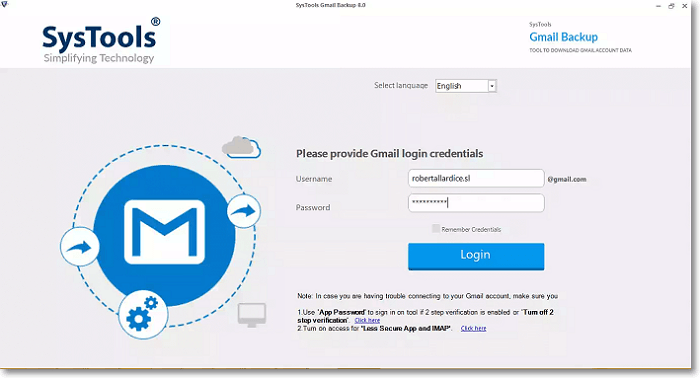The height and width of the screenshot is (378, 700).
Task: Click the large Gmail envelope icon
Action: 164,233
